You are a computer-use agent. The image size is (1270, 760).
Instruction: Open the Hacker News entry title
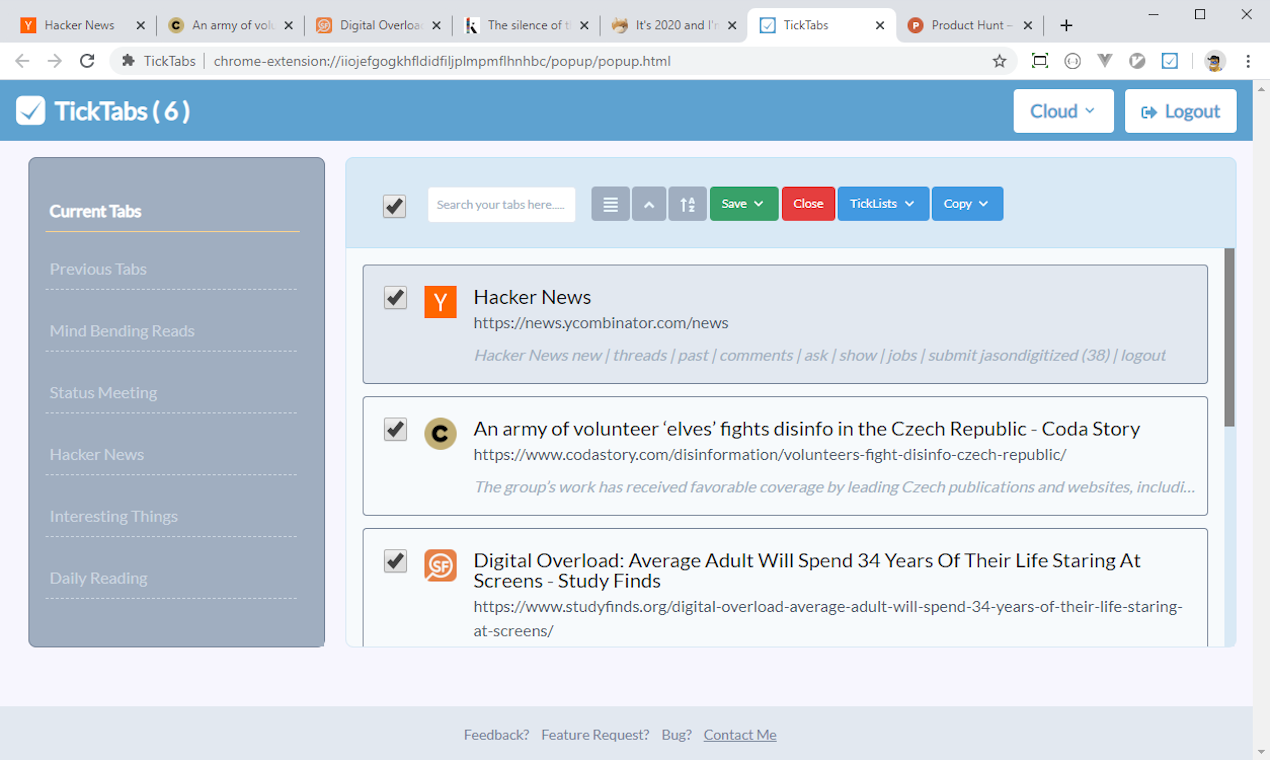tap(532, 297)
